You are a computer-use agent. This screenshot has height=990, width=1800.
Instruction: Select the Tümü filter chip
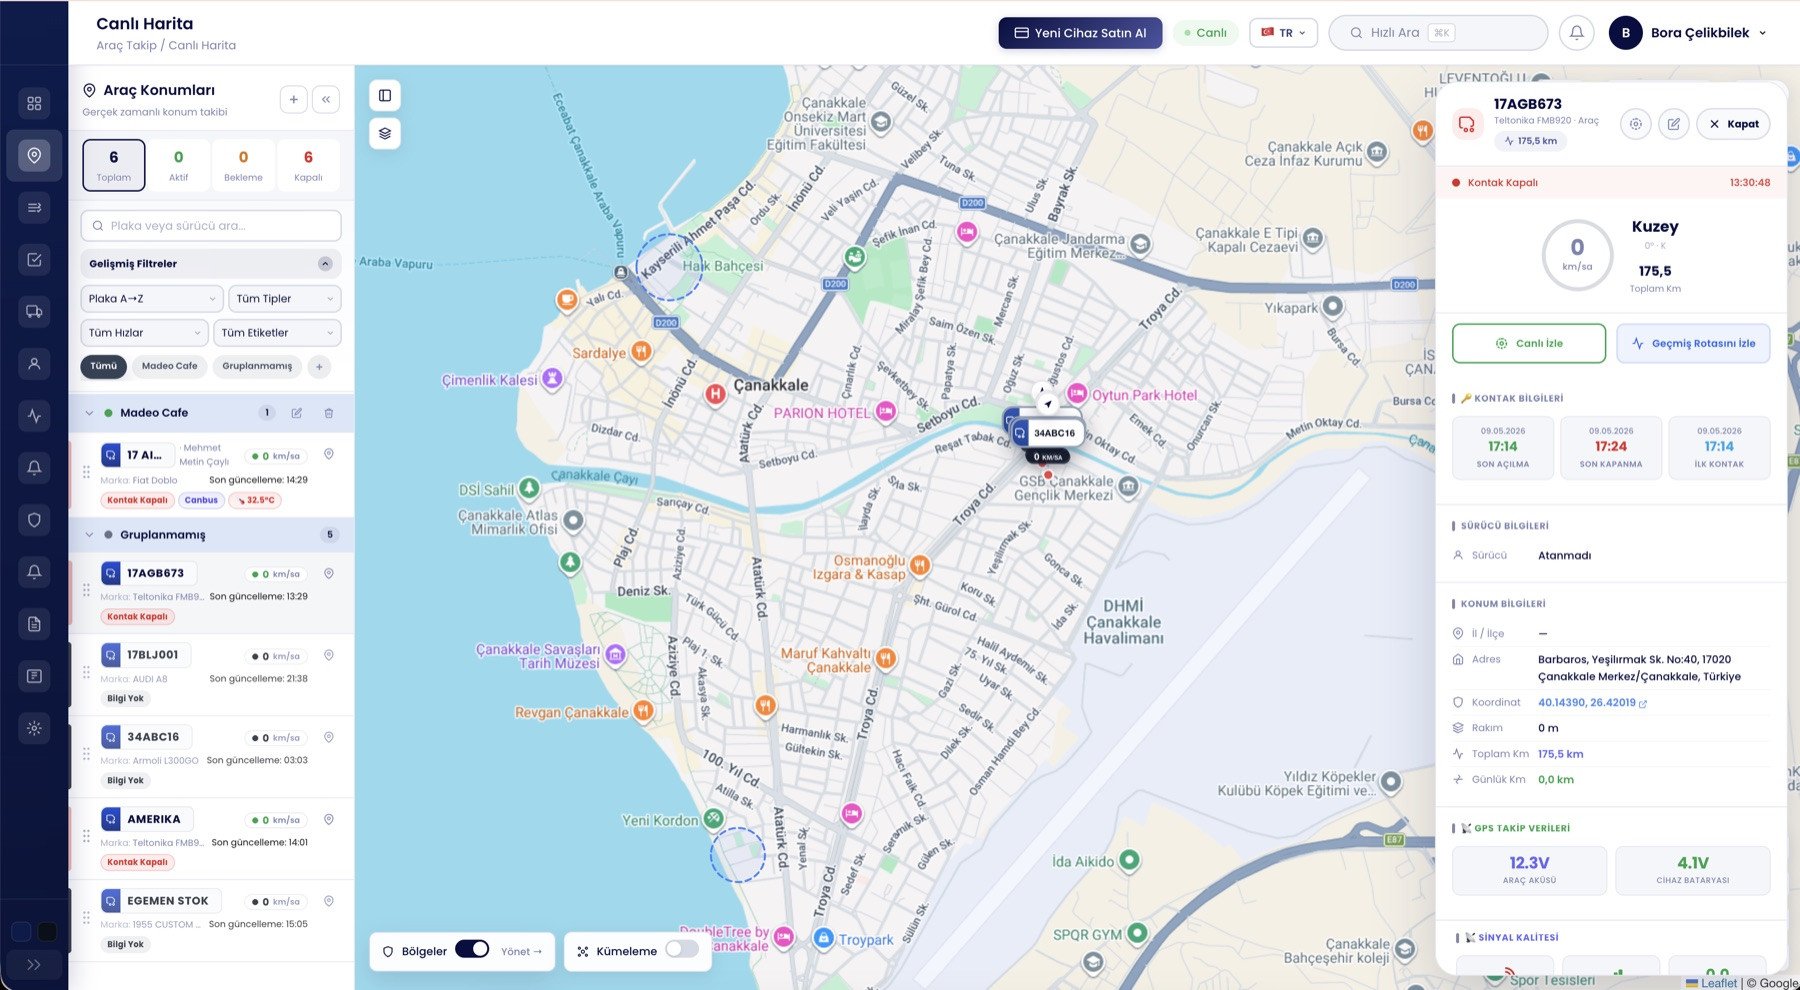click(104, 367)
